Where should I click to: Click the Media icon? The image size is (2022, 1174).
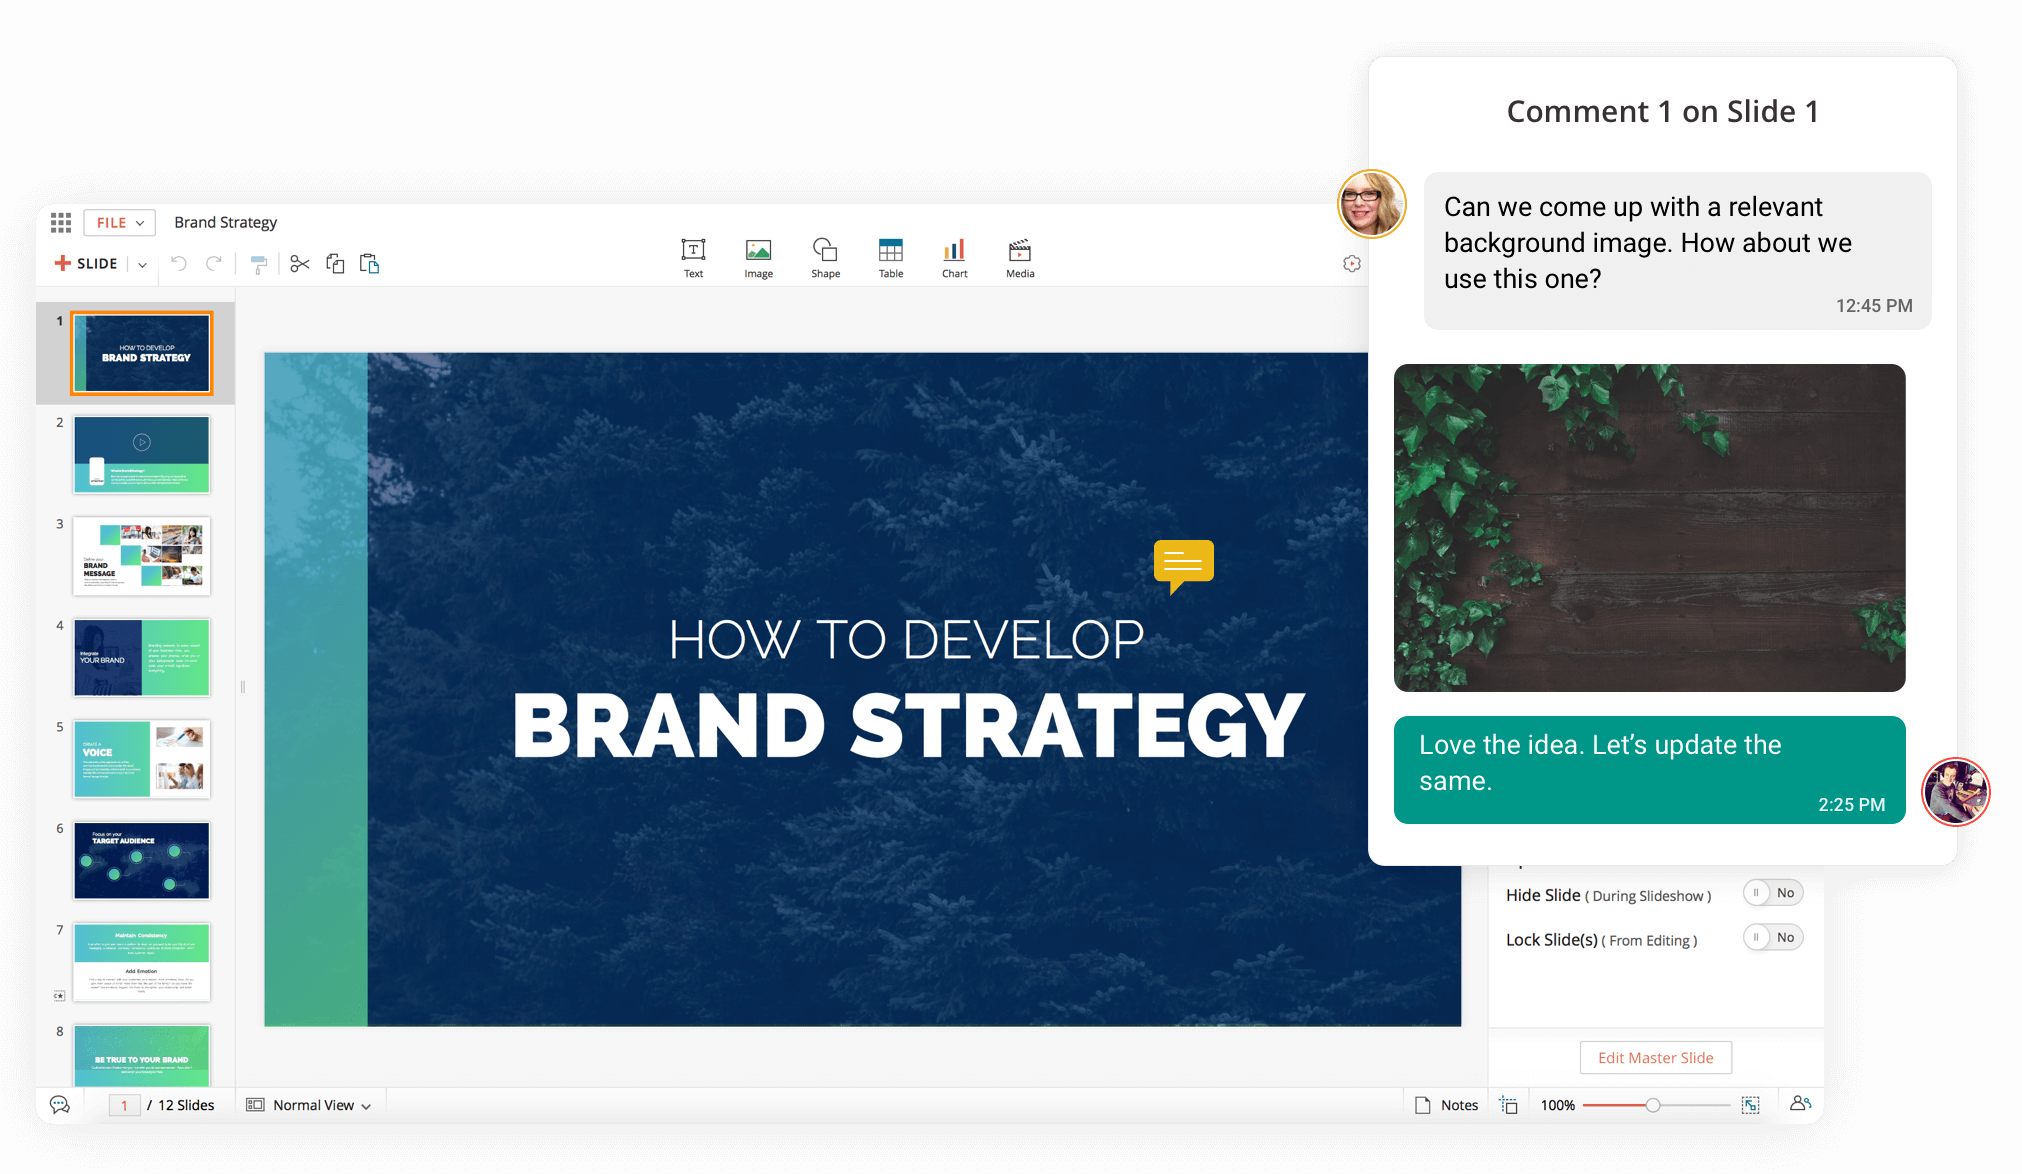tap(1019, 250)
